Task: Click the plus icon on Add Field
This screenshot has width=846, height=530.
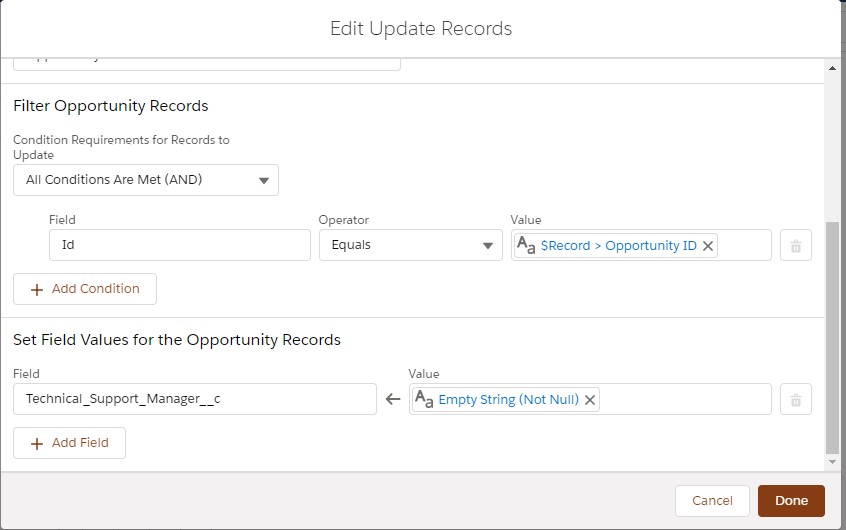Action: (37, 444)
